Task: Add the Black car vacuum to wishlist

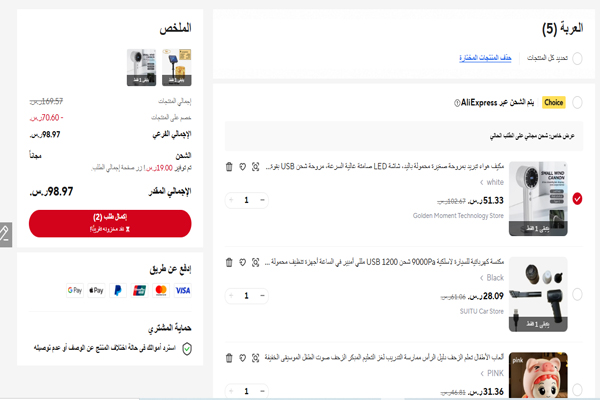Action: point(242,262)
